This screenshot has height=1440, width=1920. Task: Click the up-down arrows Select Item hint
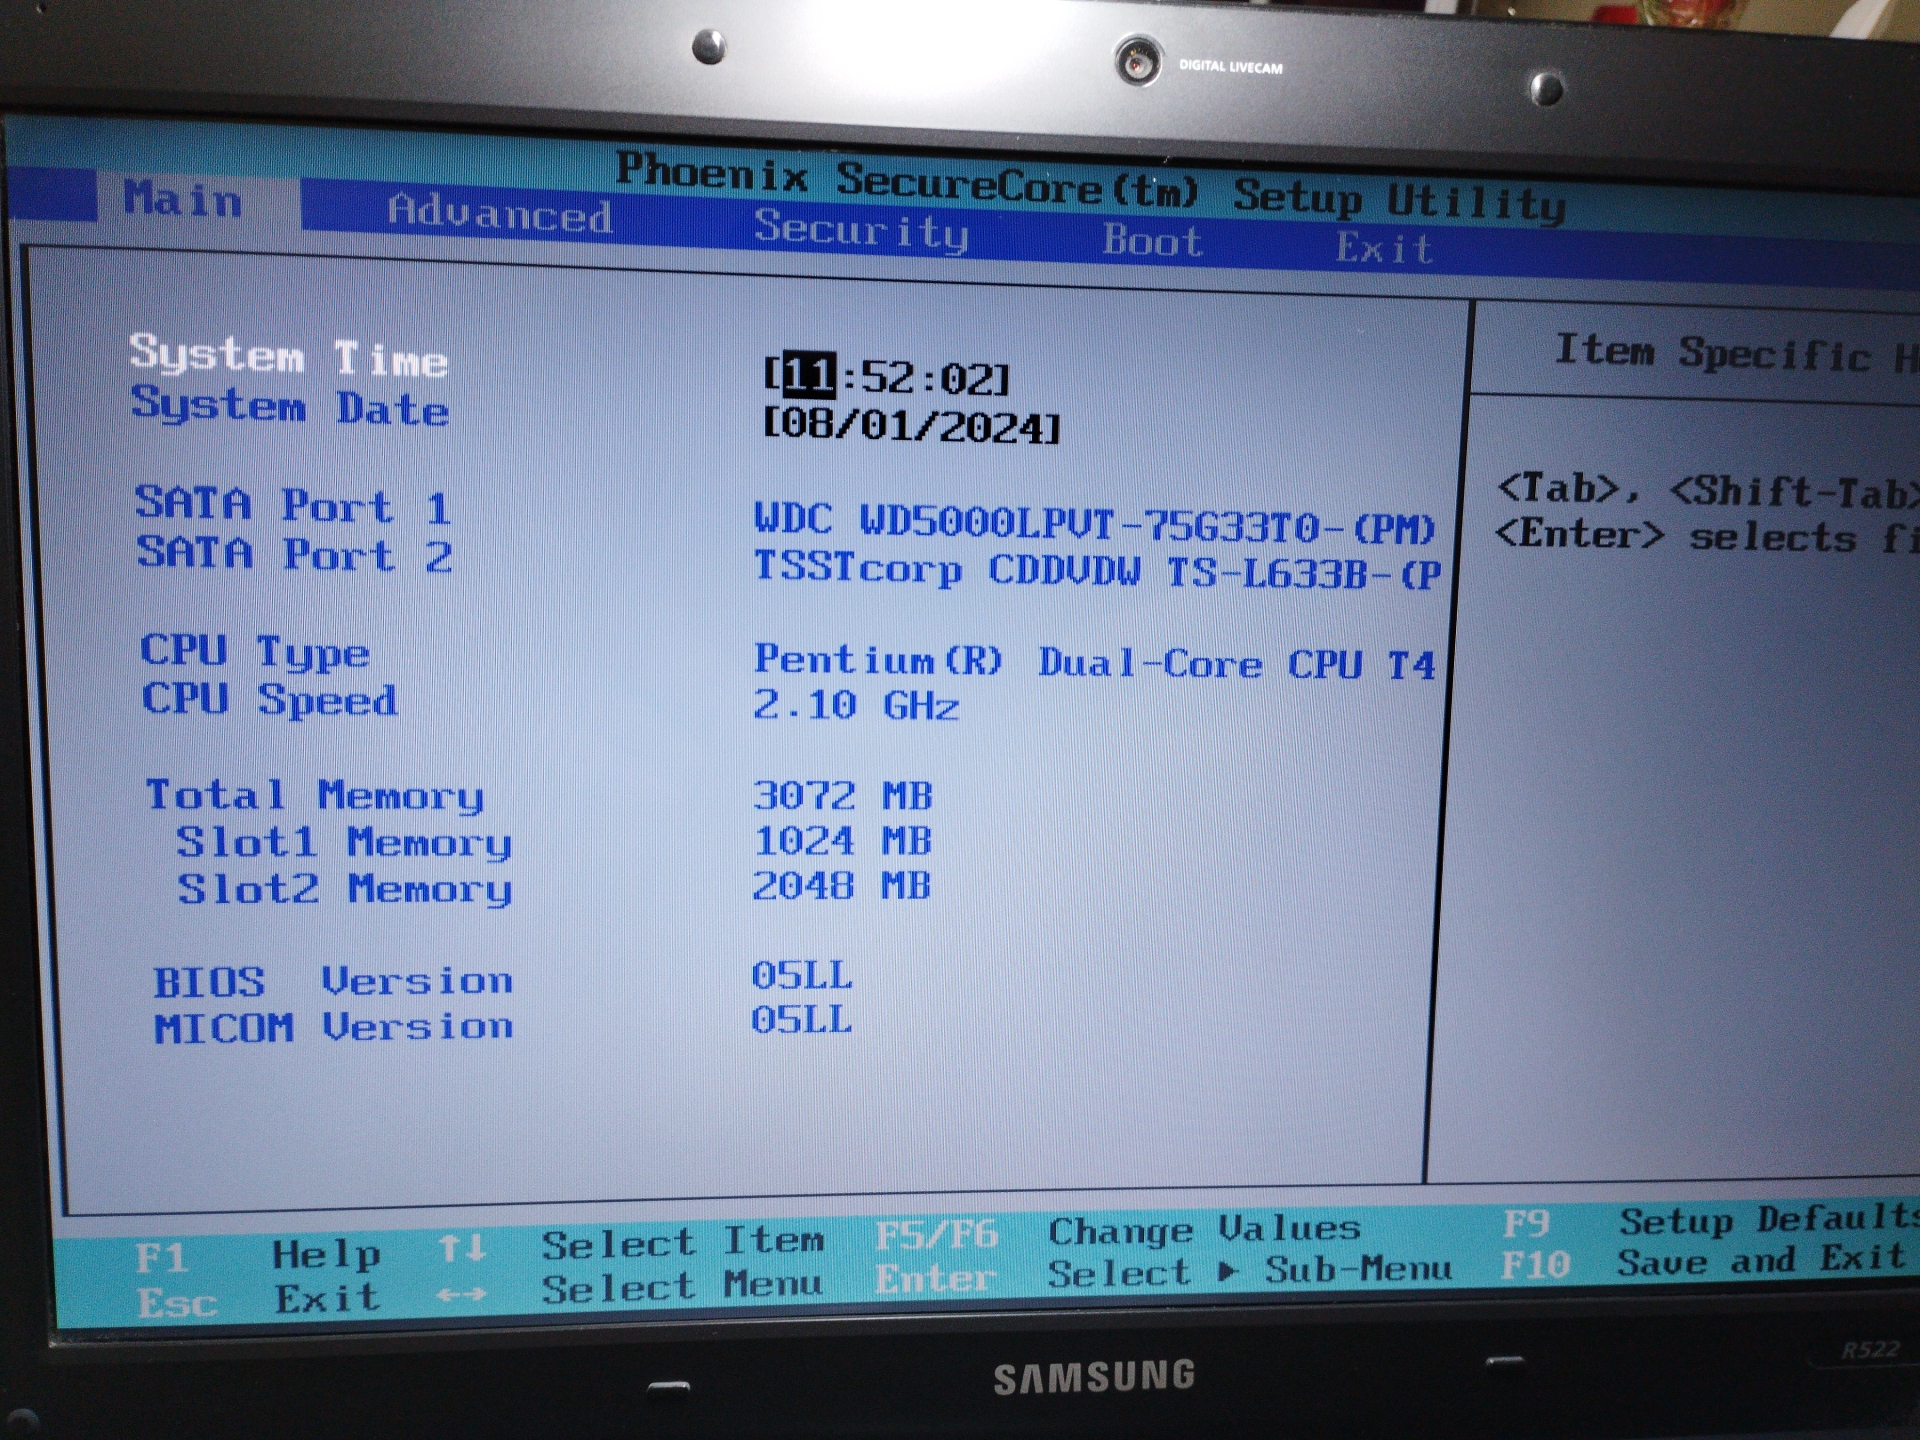click(631, 1244)
